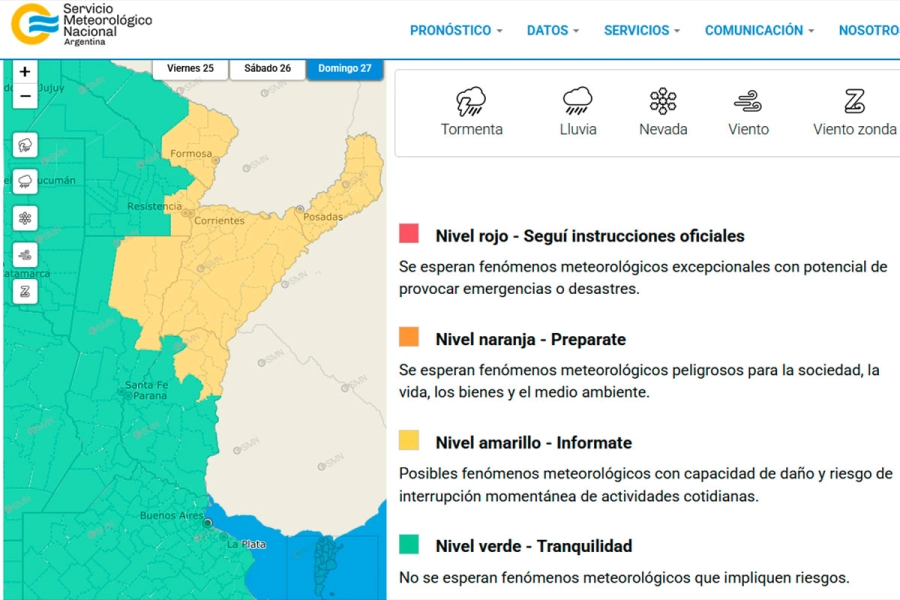Zoom out on the alert map
This screenshot has height=600, width=900.
click(x=25, y=96)
